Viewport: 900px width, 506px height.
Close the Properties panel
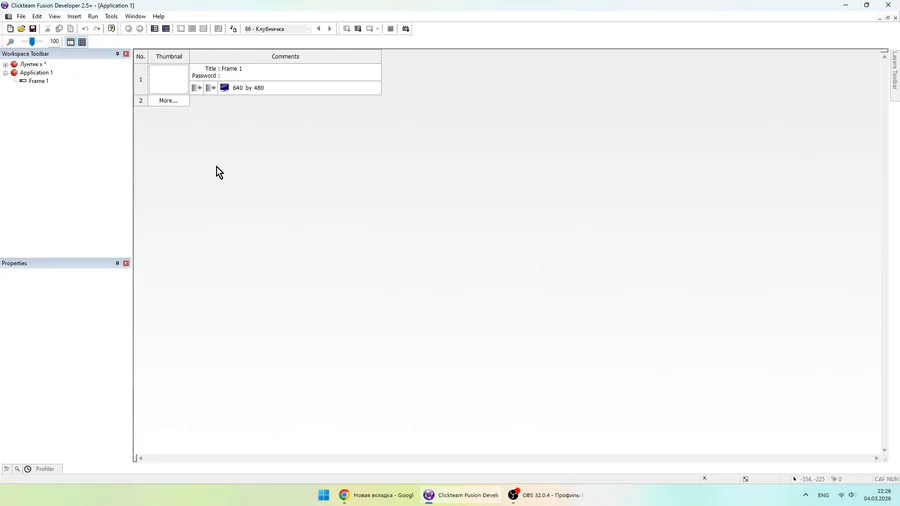126,263
